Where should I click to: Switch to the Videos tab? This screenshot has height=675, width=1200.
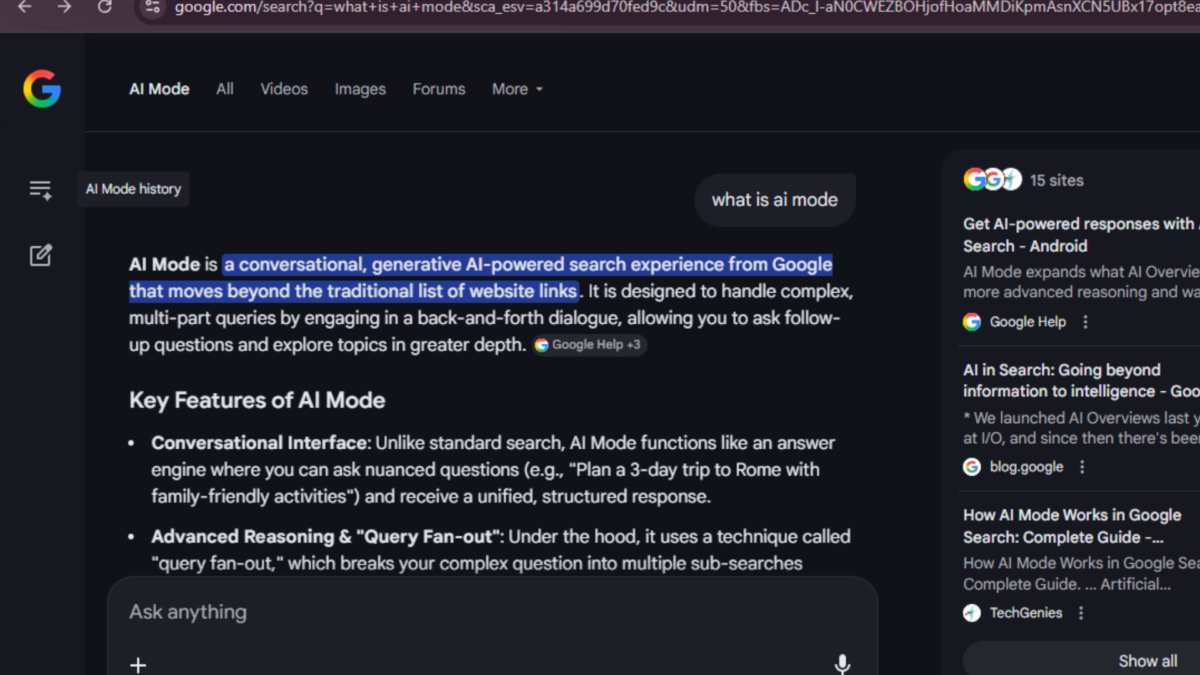click(284, 89)
